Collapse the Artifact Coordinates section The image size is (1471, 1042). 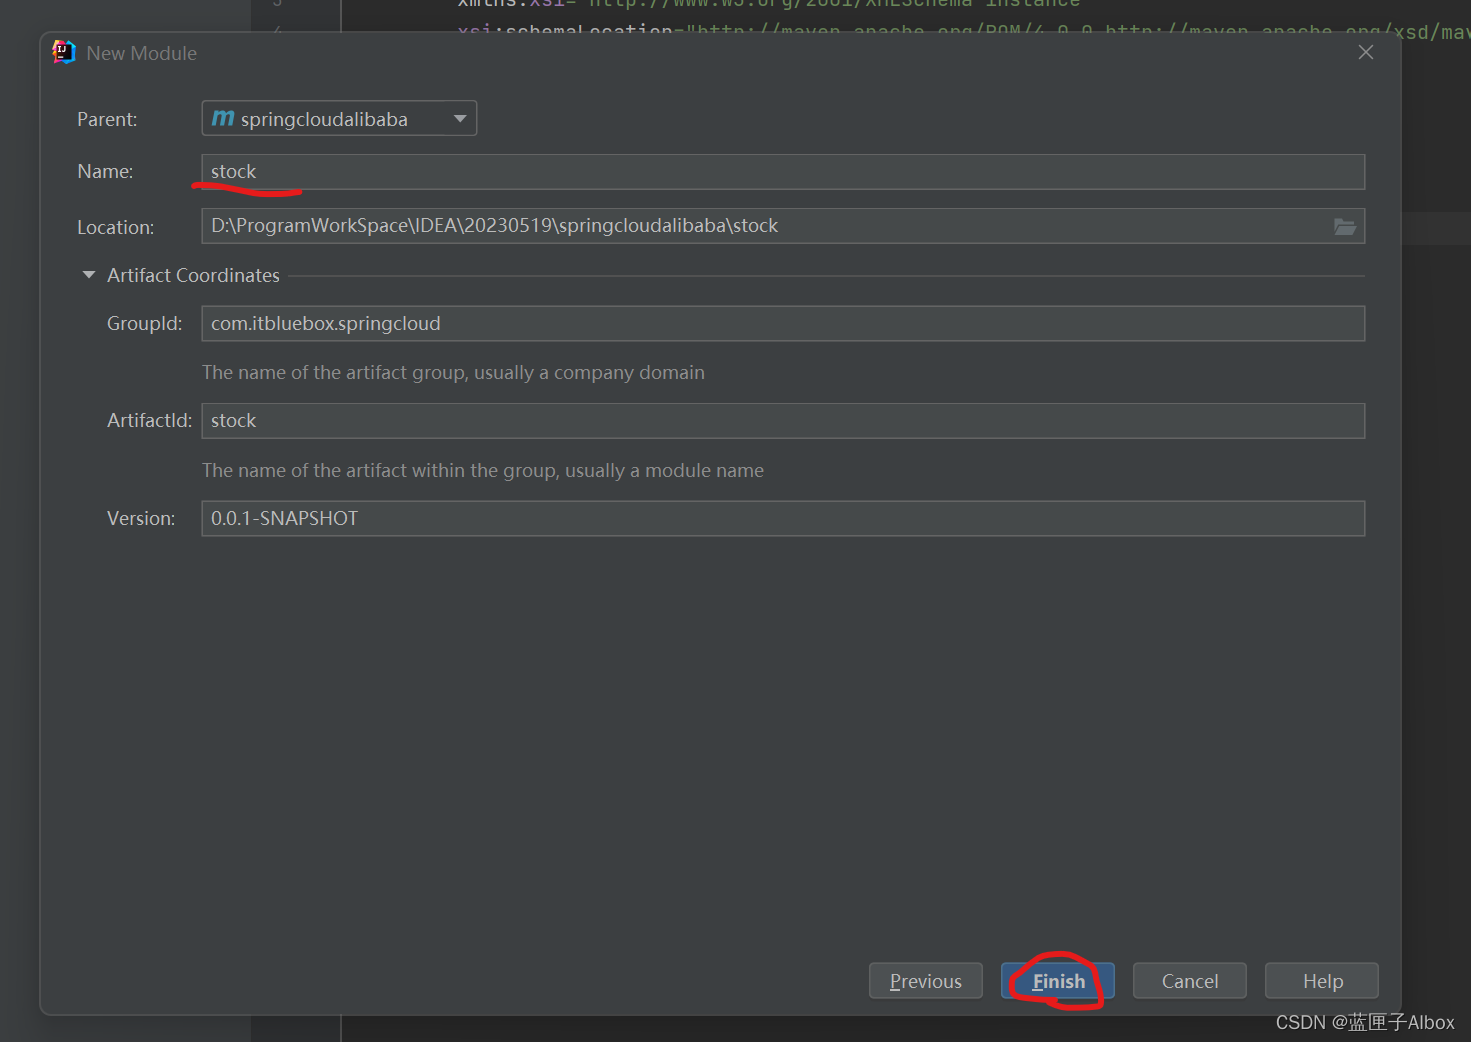click(89, 275)
